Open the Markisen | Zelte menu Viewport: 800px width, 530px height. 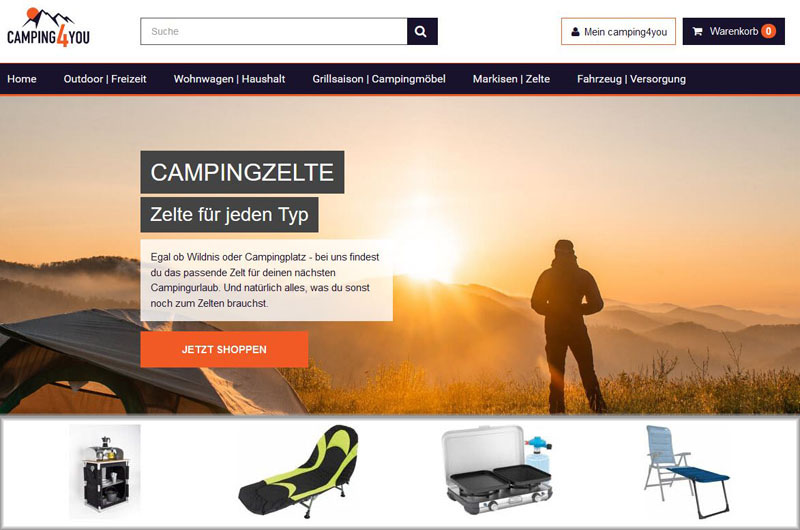coord(511,79)
